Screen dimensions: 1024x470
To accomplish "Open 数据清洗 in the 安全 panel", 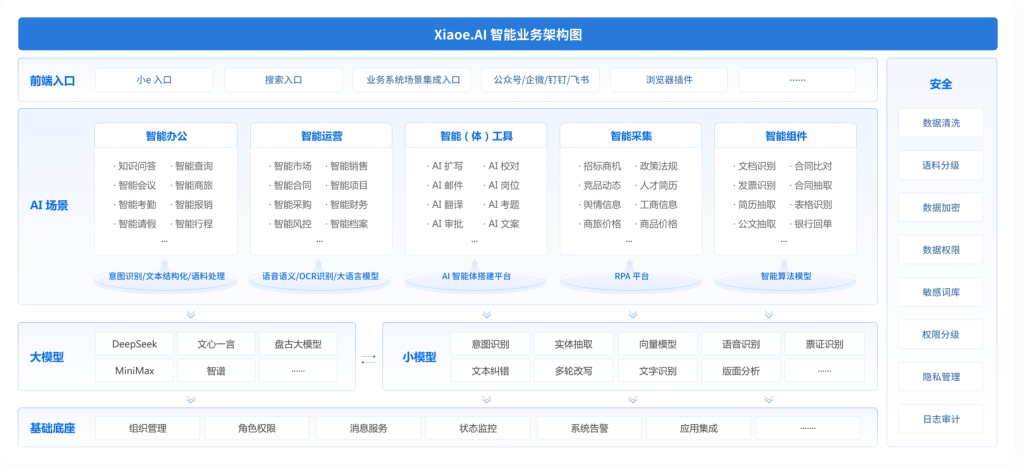I will (940, 123).
